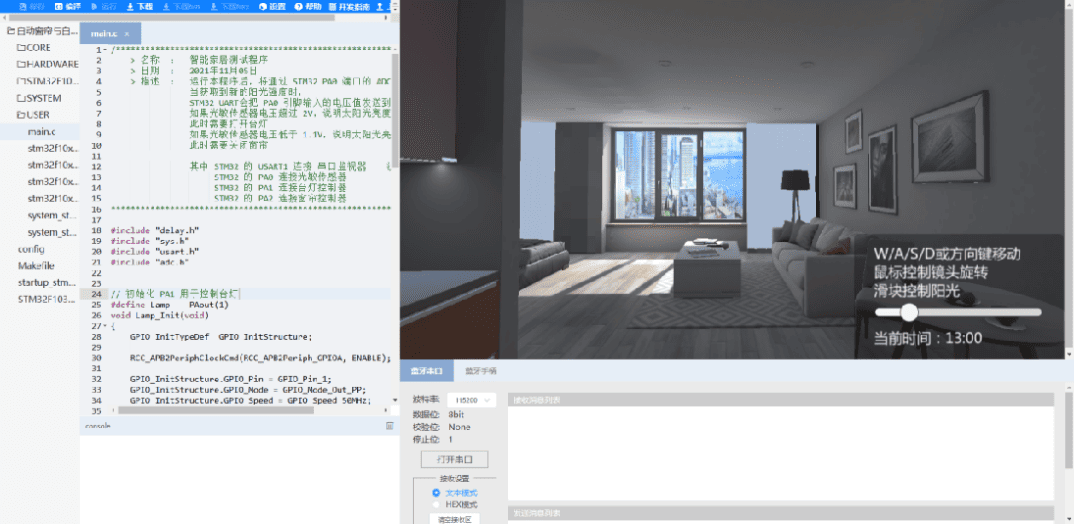Click the 编译 compile toolbar button

[68, 6]
